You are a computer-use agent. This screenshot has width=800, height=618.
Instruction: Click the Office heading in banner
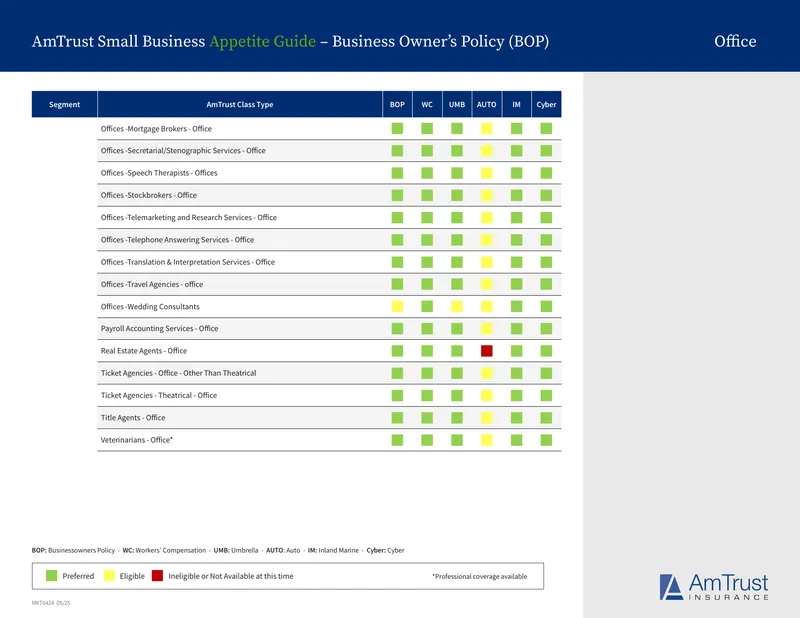[x=735, y=41]
